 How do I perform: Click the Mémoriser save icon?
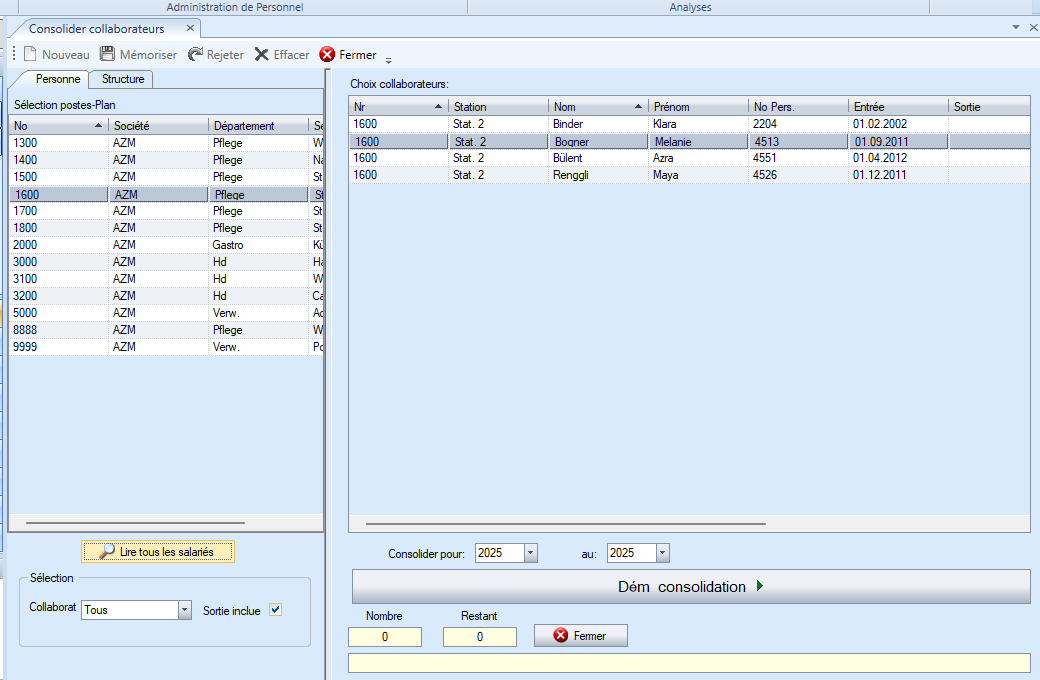coord(108,55)
